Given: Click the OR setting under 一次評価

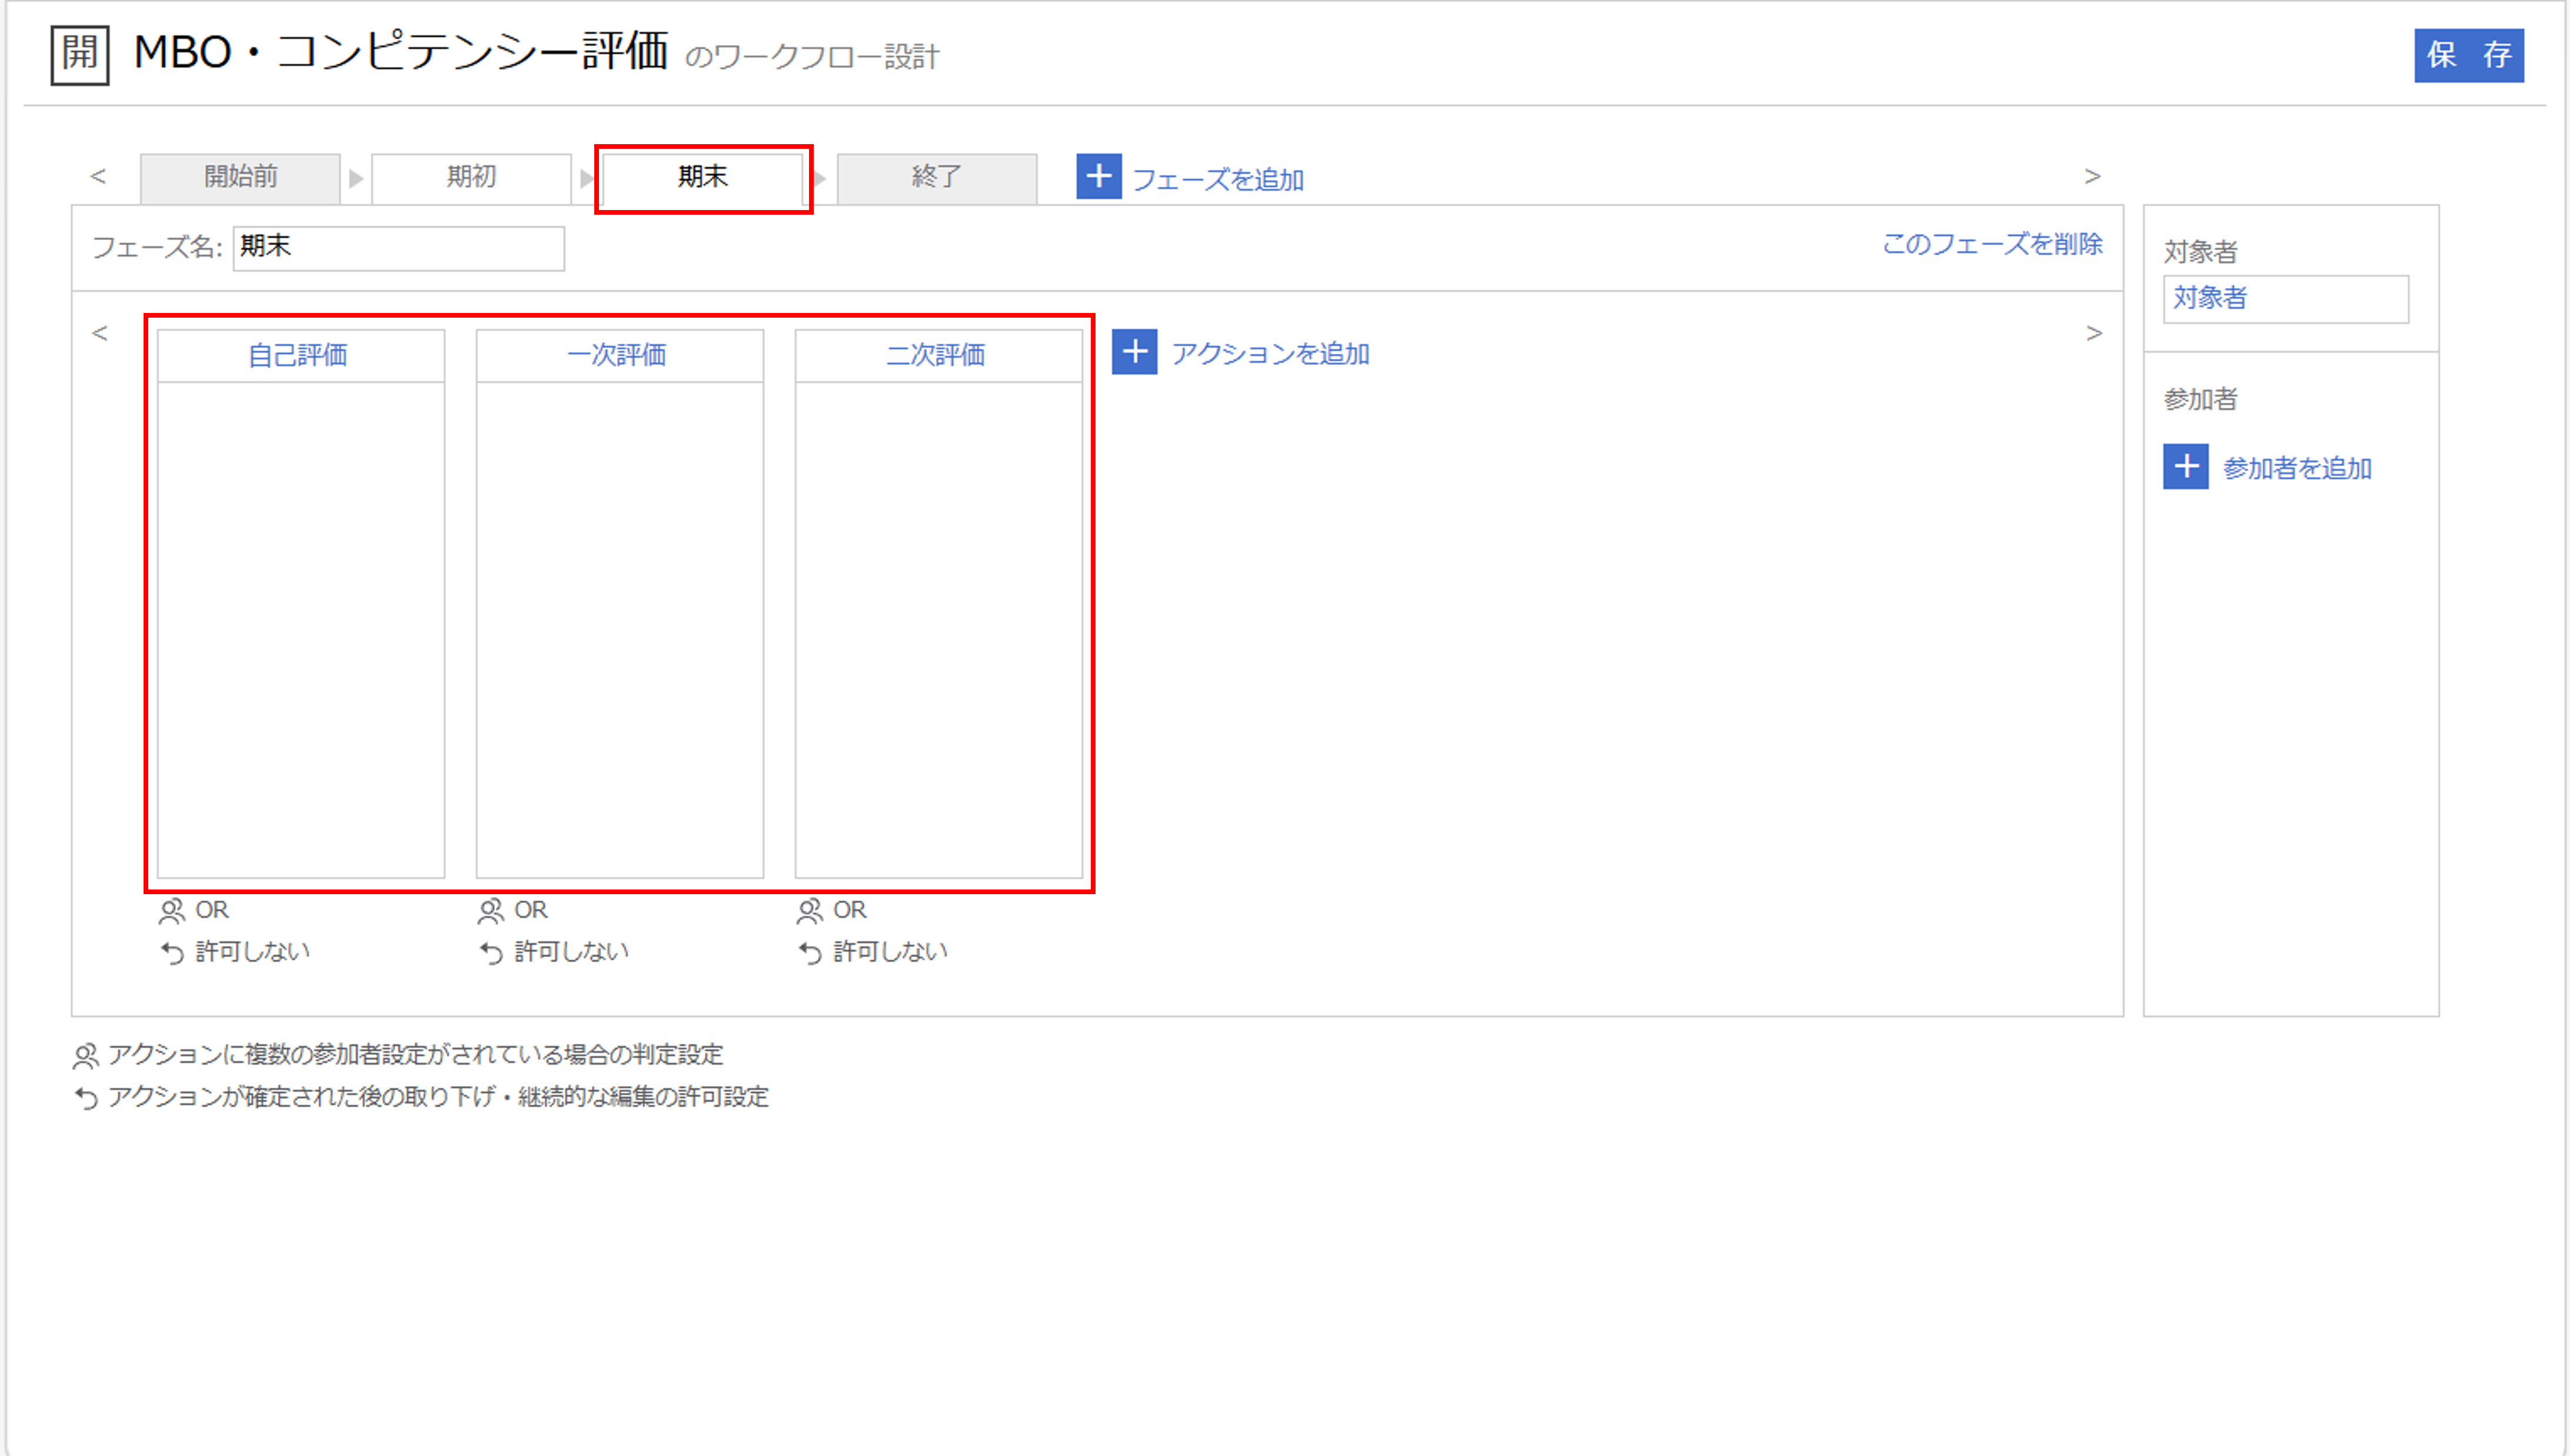Looking at the screenshot, I should click(x=531, y=910).
